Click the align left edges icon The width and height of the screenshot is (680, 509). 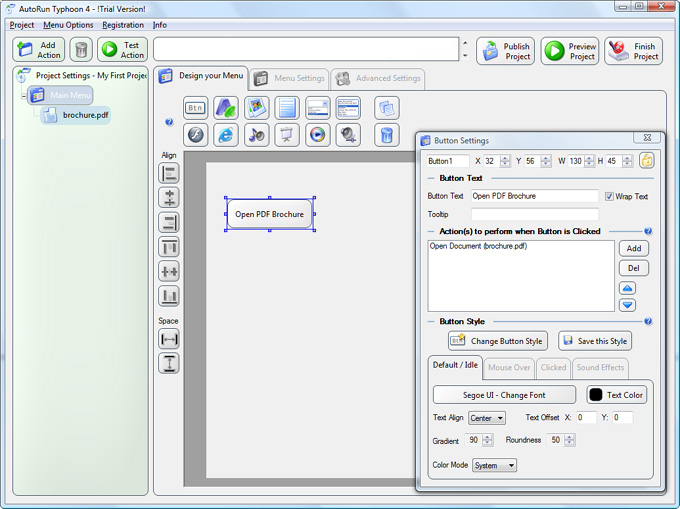[x=169, y=173]
